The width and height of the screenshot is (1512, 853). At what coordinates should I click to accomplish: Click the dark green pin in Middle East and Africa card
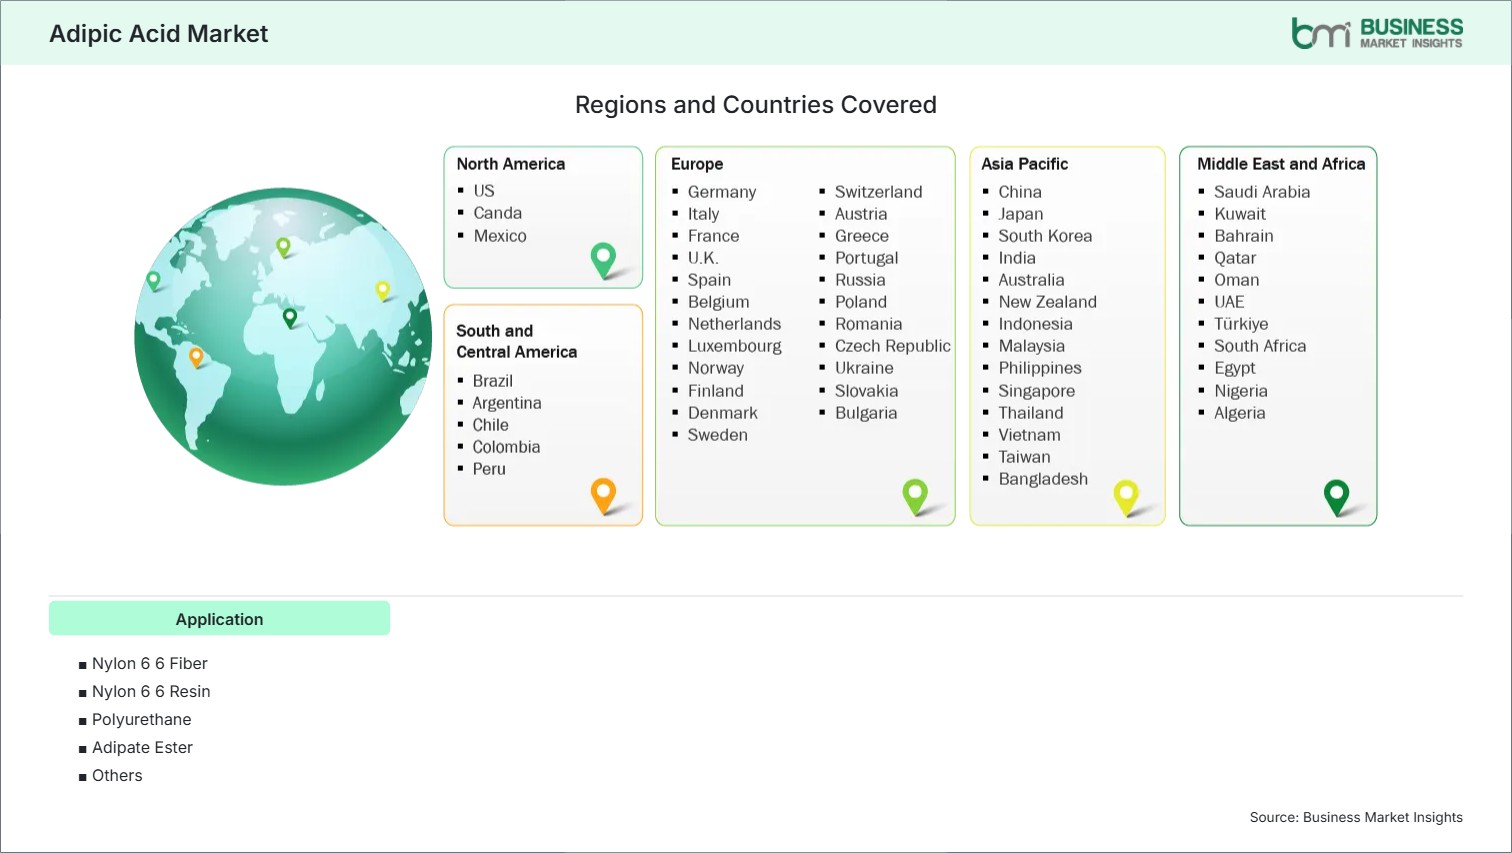(x=1336, y=497)
